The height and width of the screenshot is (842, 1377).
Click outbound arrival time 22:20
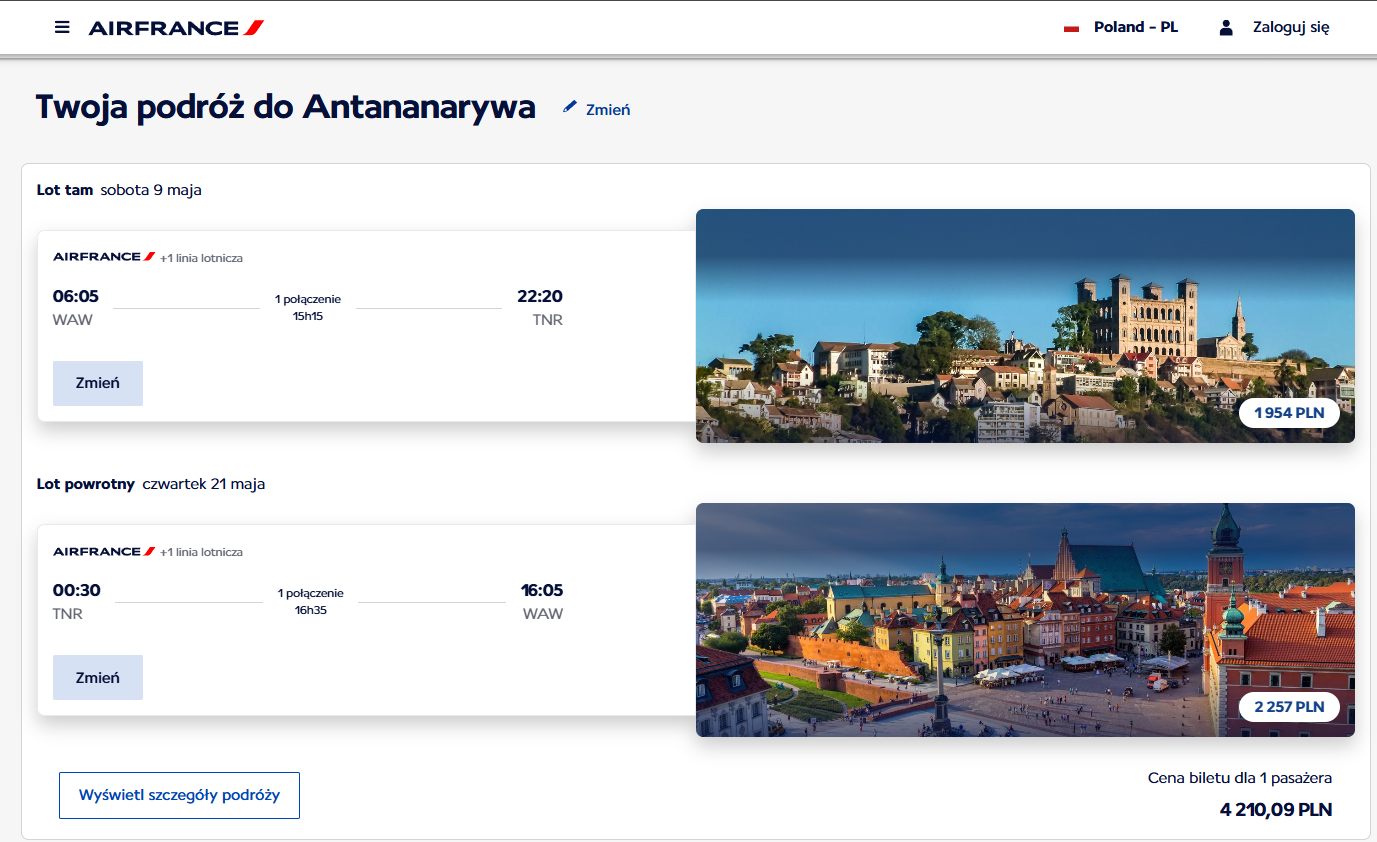pos(540,296)
